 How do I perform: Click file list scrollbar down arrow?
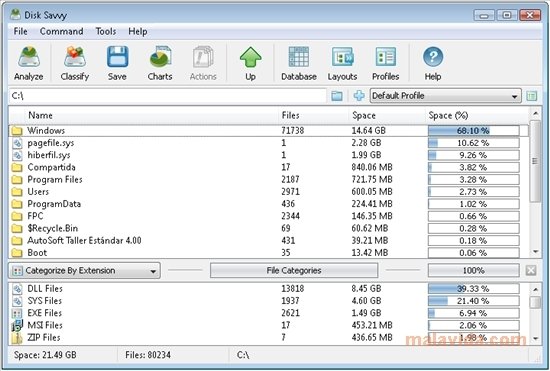click(x=535, y=252)
